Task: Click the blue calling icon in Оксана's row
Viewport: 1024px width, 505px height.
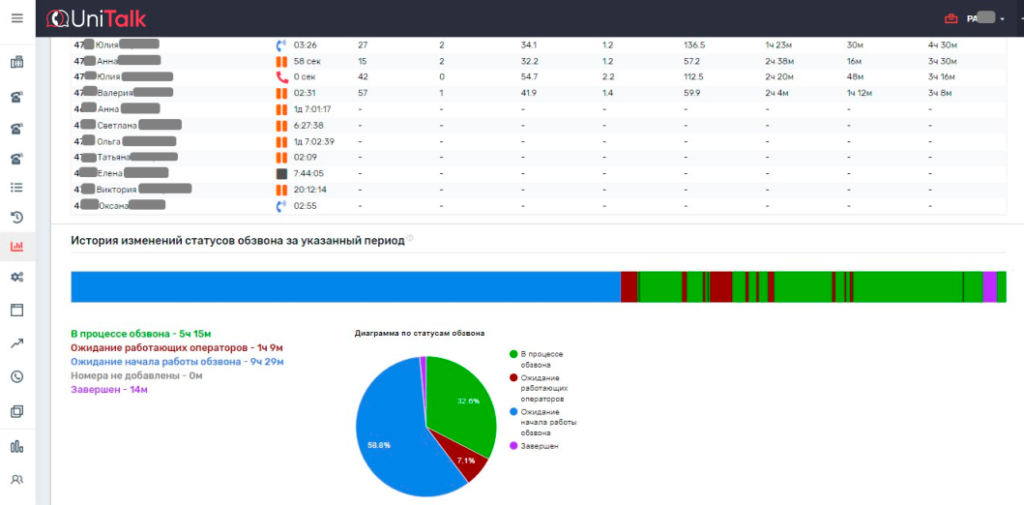Action: click(x=281, y=206)
